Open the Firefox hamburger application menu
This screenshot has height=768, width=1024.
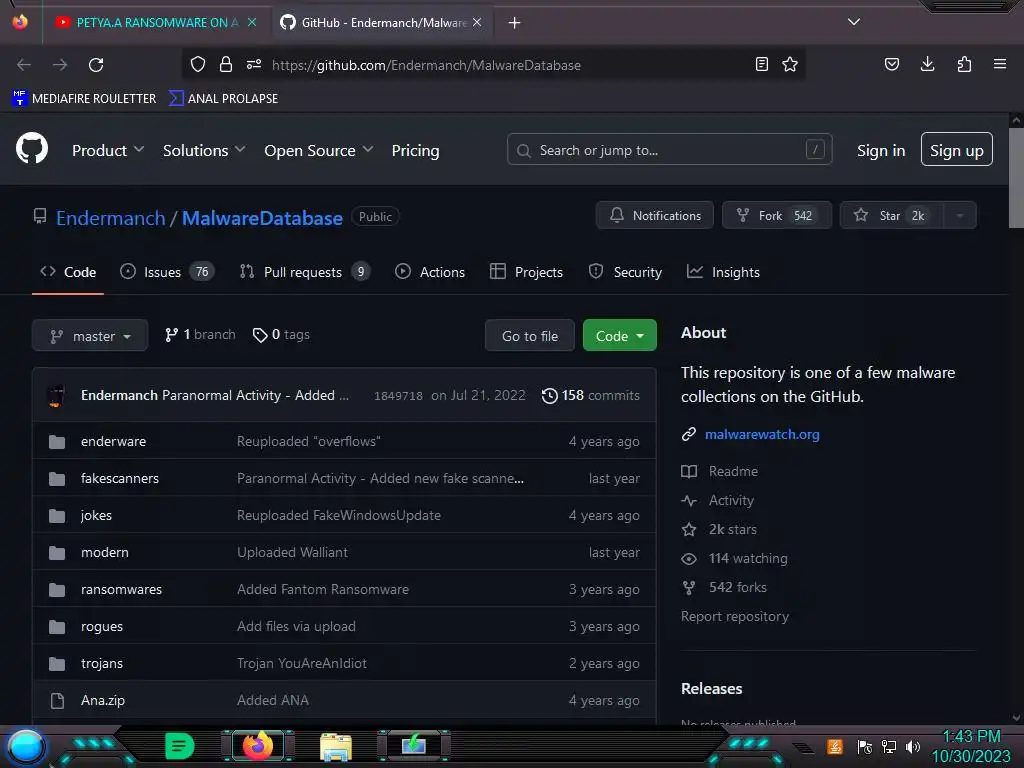1000,64
